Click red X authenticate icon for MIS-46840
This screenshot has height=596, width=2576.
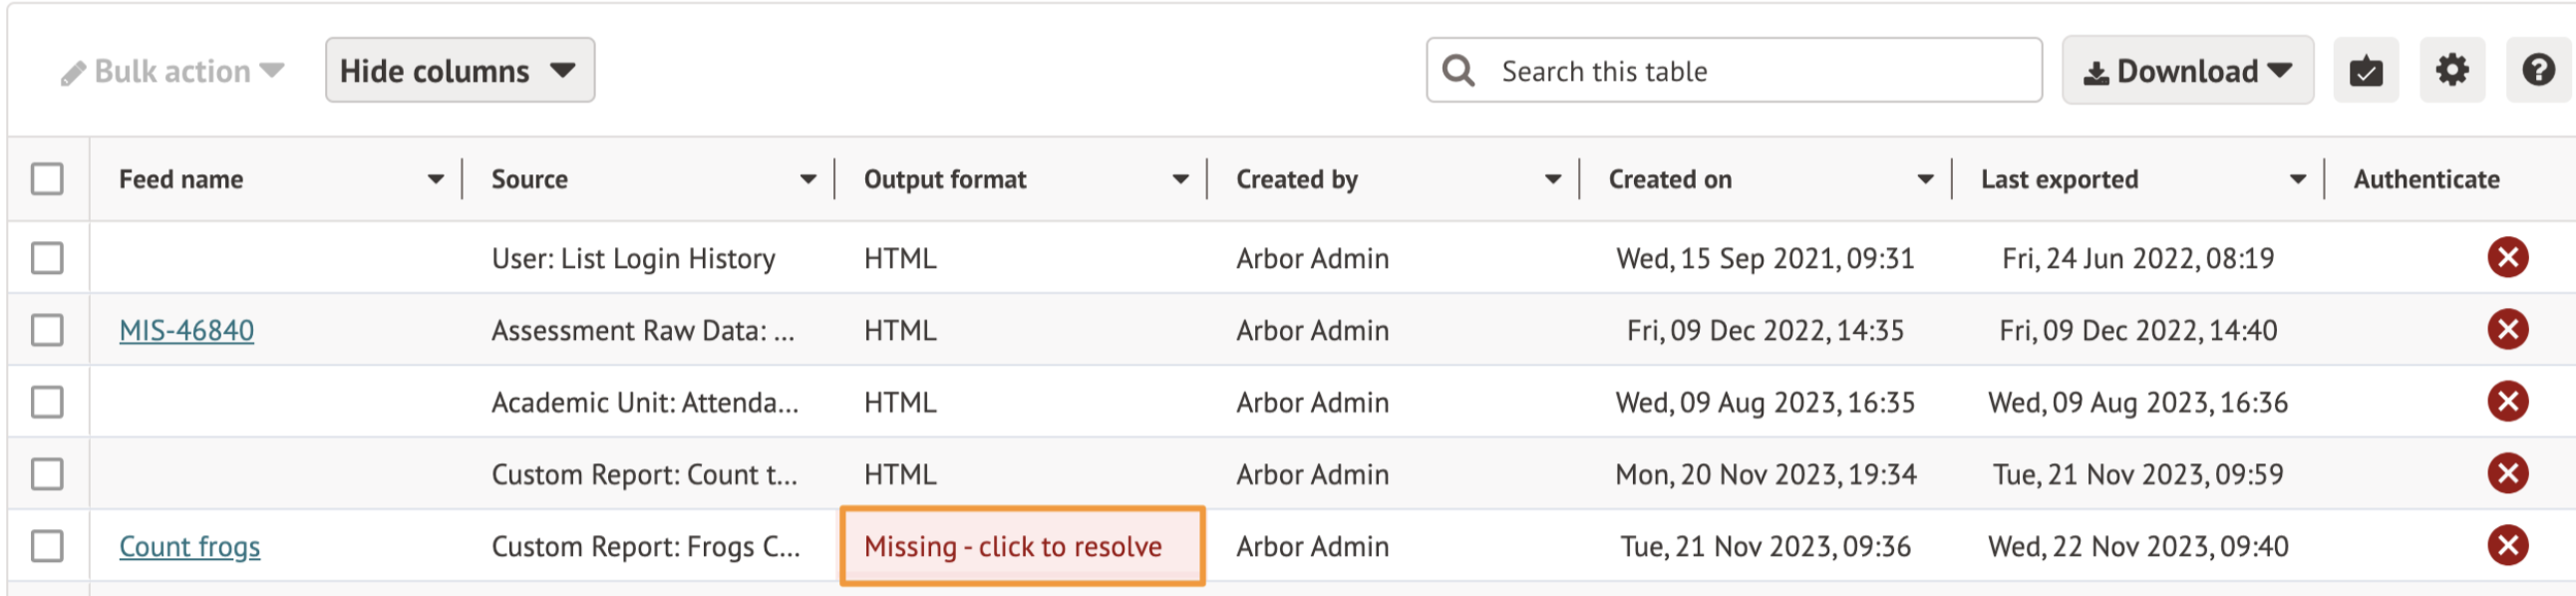2507,329
